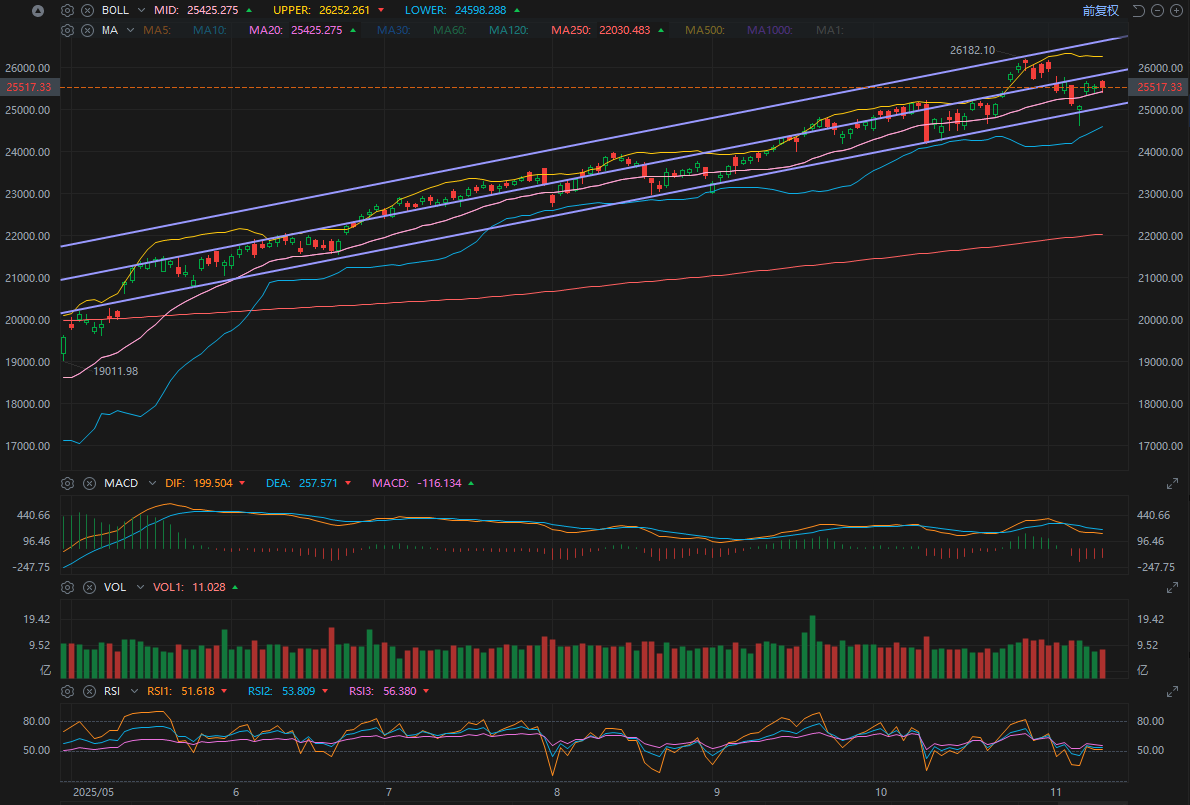Viewport: 1190px width, 805px height.
Task: Open MA indicator settings gear
Action: [x=68, y=30]
